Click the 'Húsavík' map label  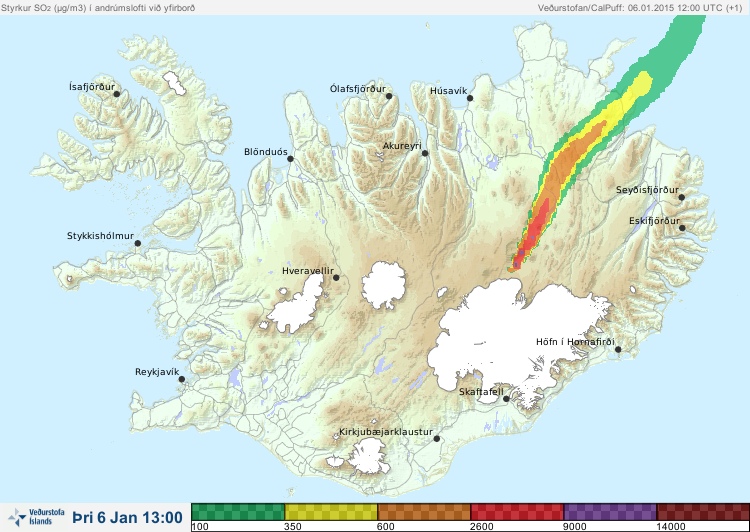click(449, 91)
